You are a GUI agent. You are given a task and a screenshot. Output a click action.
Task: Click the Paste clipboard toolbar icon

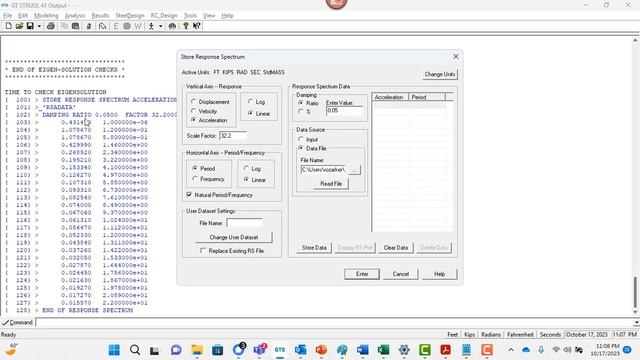tap(76, 26)
